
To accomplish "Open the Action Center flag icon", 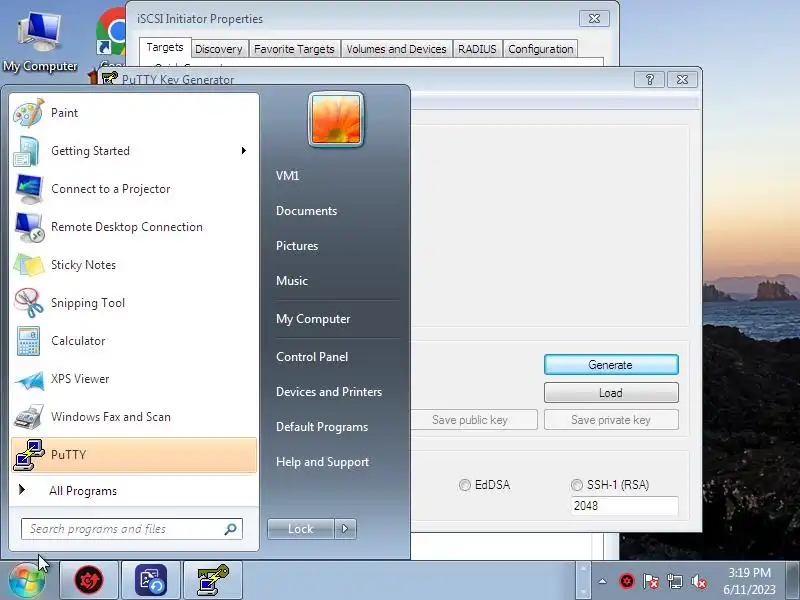I will pos(651,581).
